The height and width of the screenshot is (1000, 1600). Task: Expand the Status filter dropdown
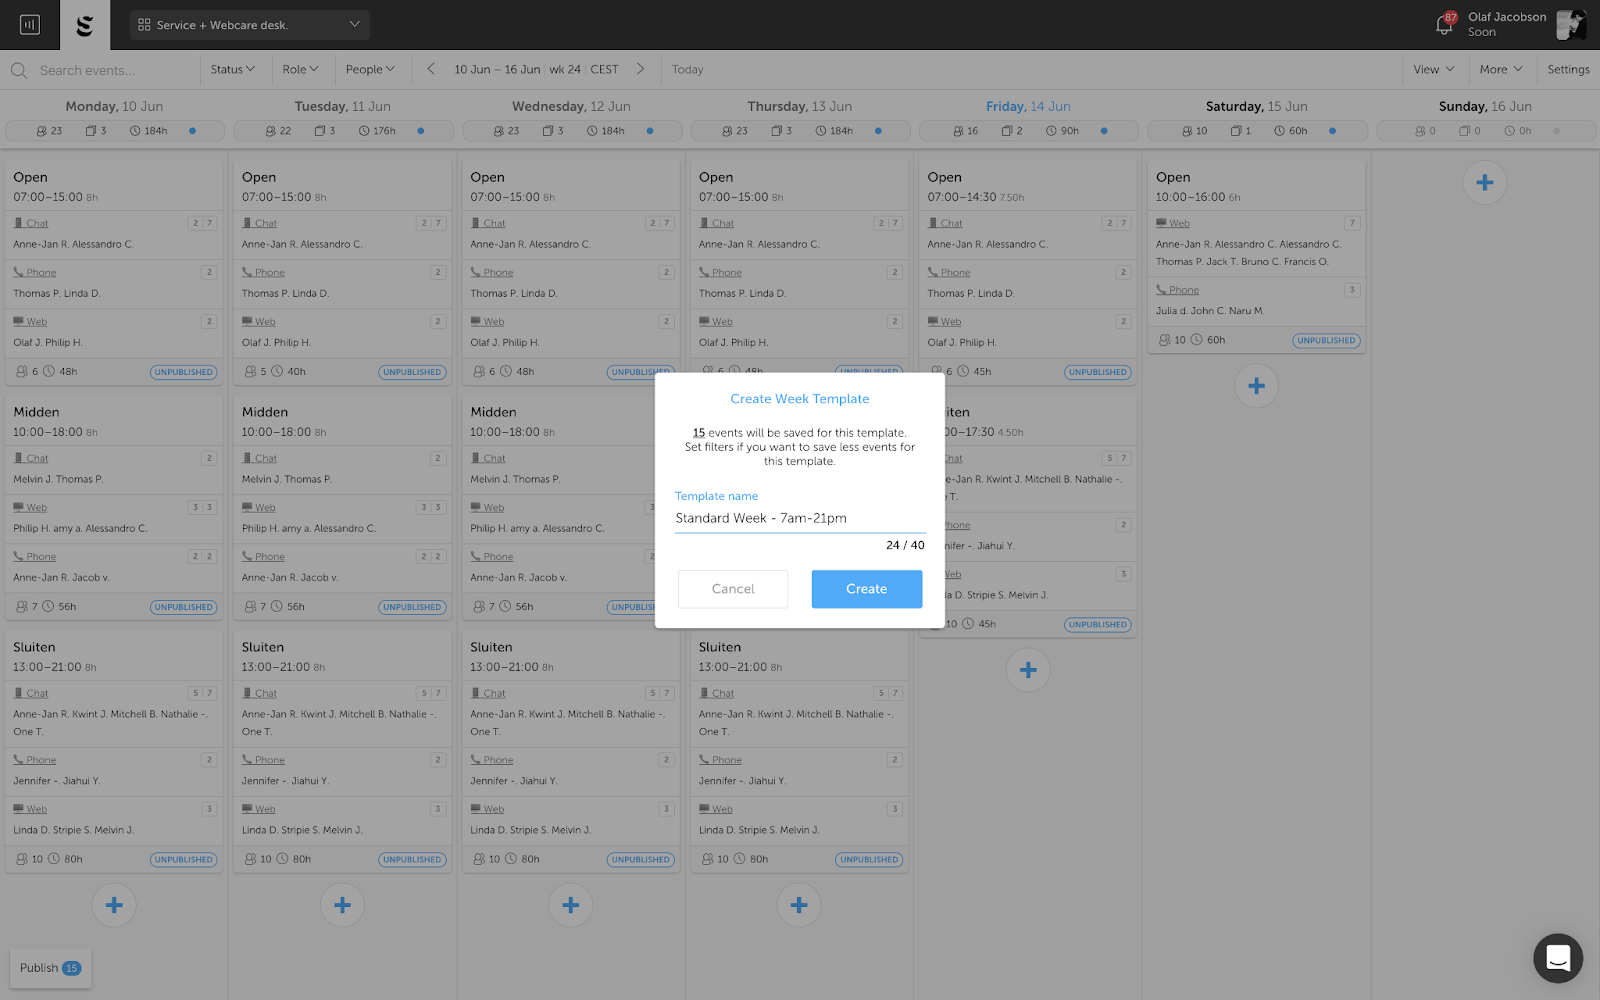(x=233, y=69)
